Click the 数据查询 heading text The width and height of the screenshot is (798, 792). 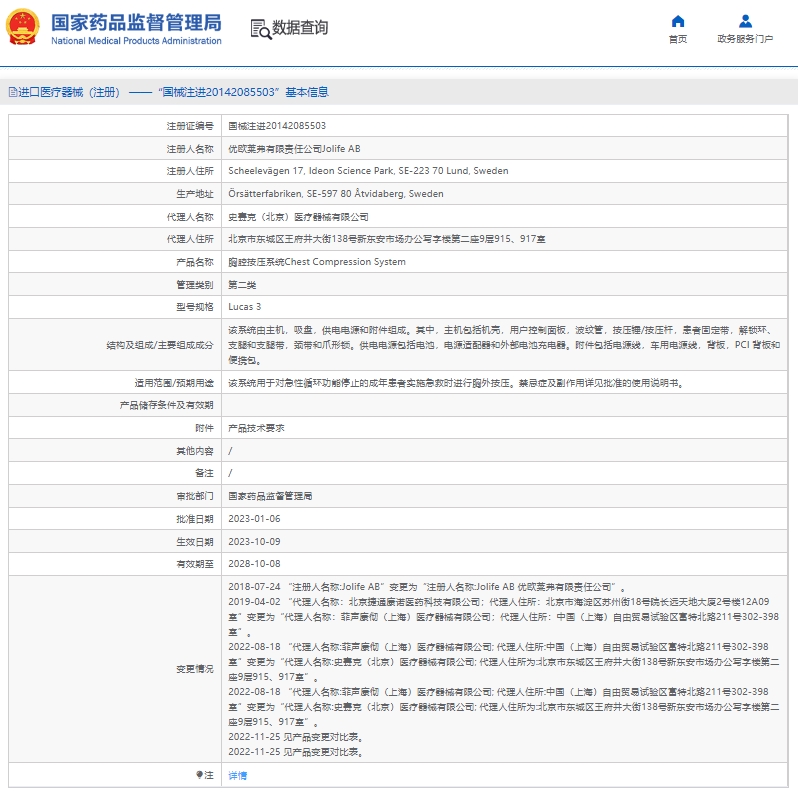point(300,27)
